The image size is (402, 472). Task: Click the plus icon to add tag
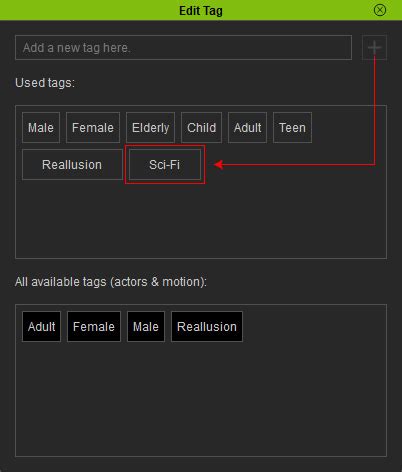[x=374, y=48]
